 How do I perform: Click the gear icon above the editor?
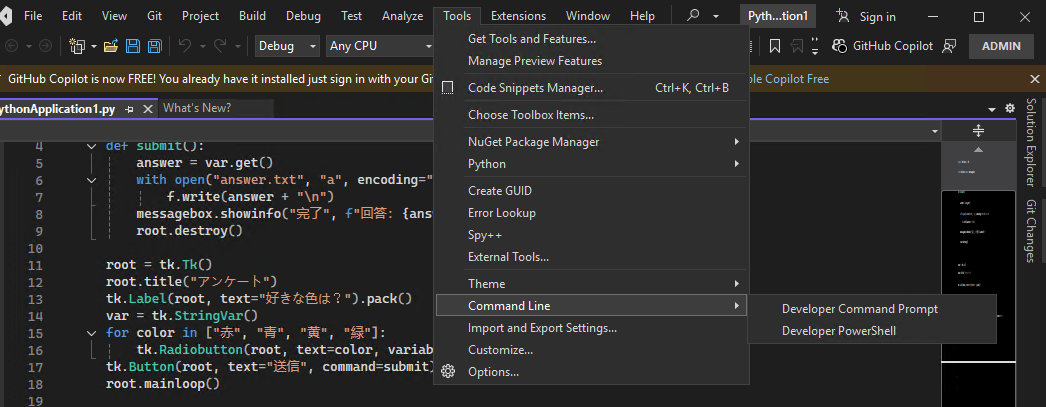click(1010, 108)
